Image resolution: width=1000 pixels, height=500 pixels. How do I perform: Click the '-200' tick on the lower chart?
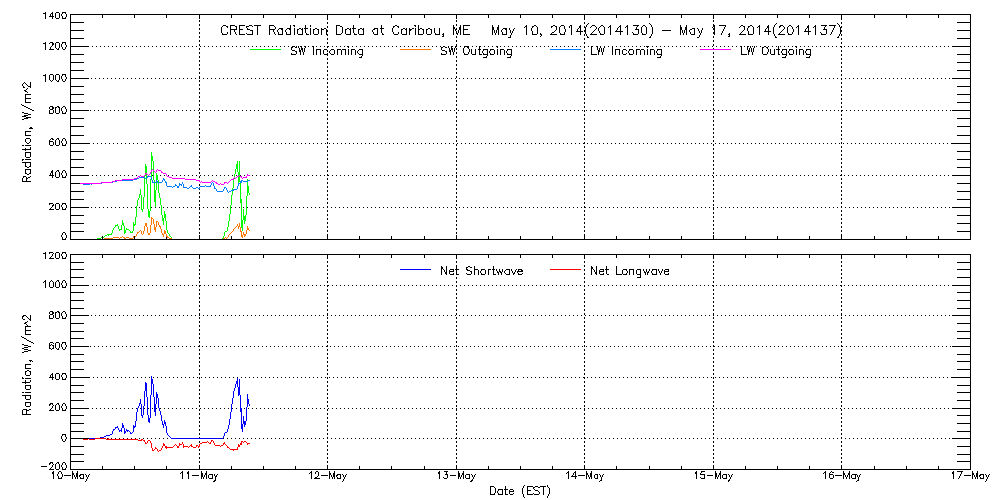(x=54, y=467)
